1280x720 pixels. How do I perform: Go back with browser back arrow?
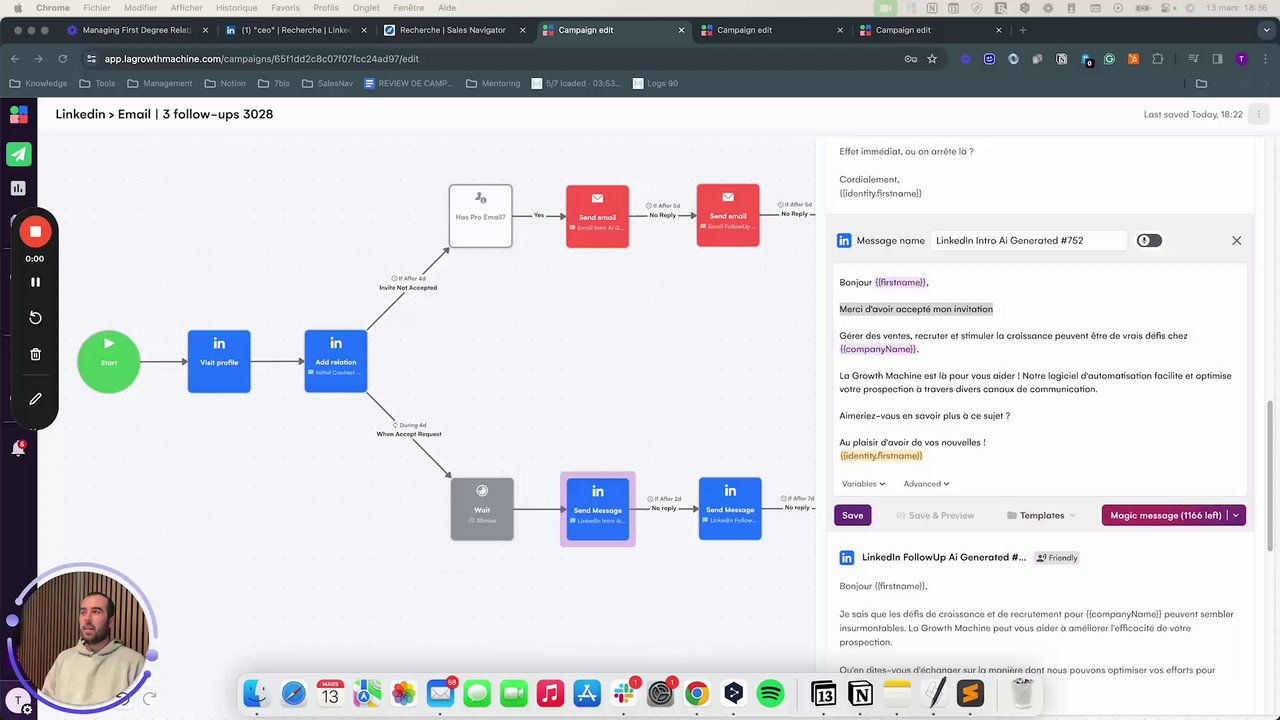(15, 59)
